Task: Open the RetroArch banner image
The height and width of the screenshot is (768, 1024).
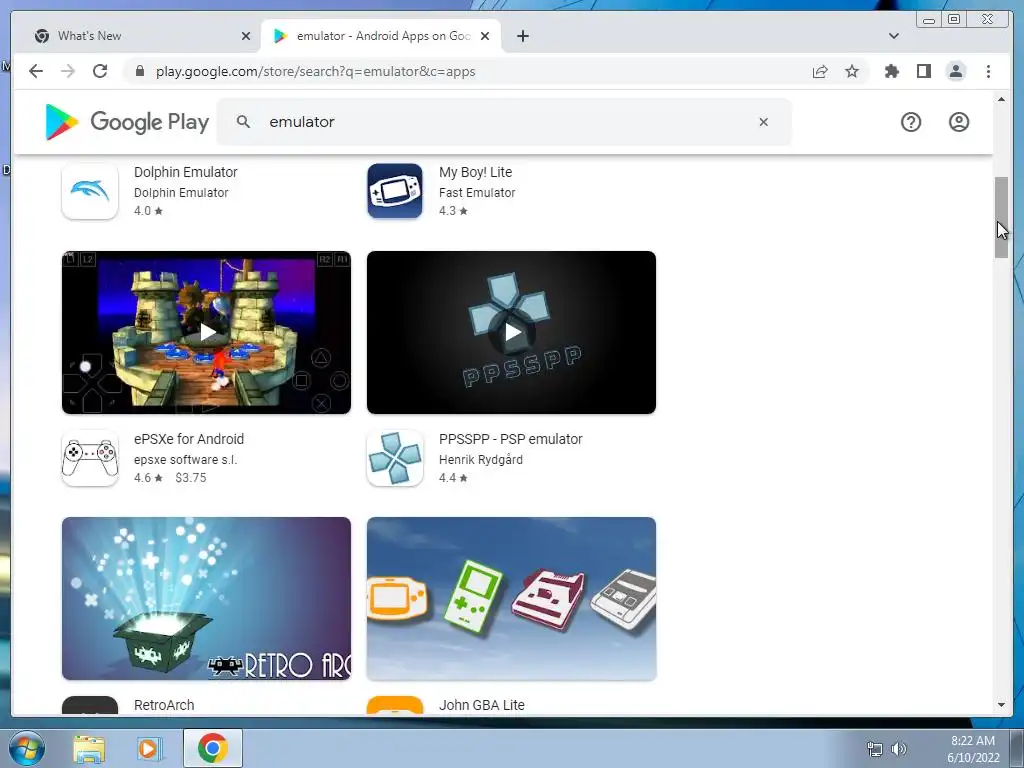Action: pyautogui.click(x=206, y=598)
